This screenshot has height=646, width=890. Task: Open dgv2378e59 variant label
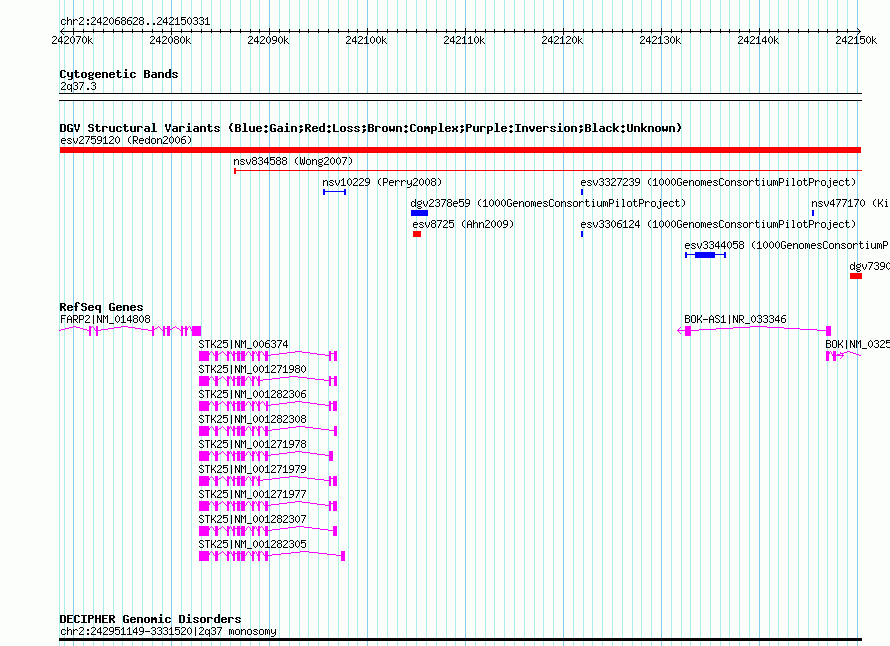(548, 203)
